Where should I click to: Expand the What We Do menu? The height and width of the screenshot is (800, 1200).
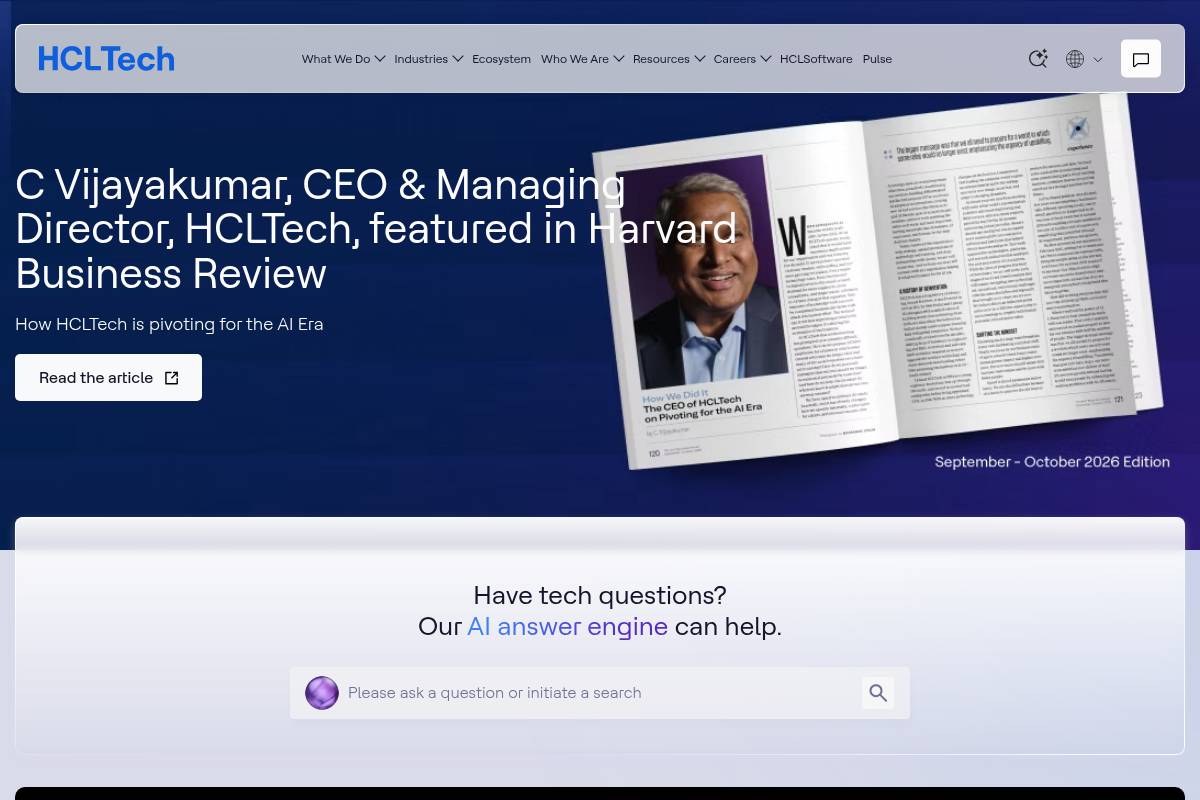(343, 59)
